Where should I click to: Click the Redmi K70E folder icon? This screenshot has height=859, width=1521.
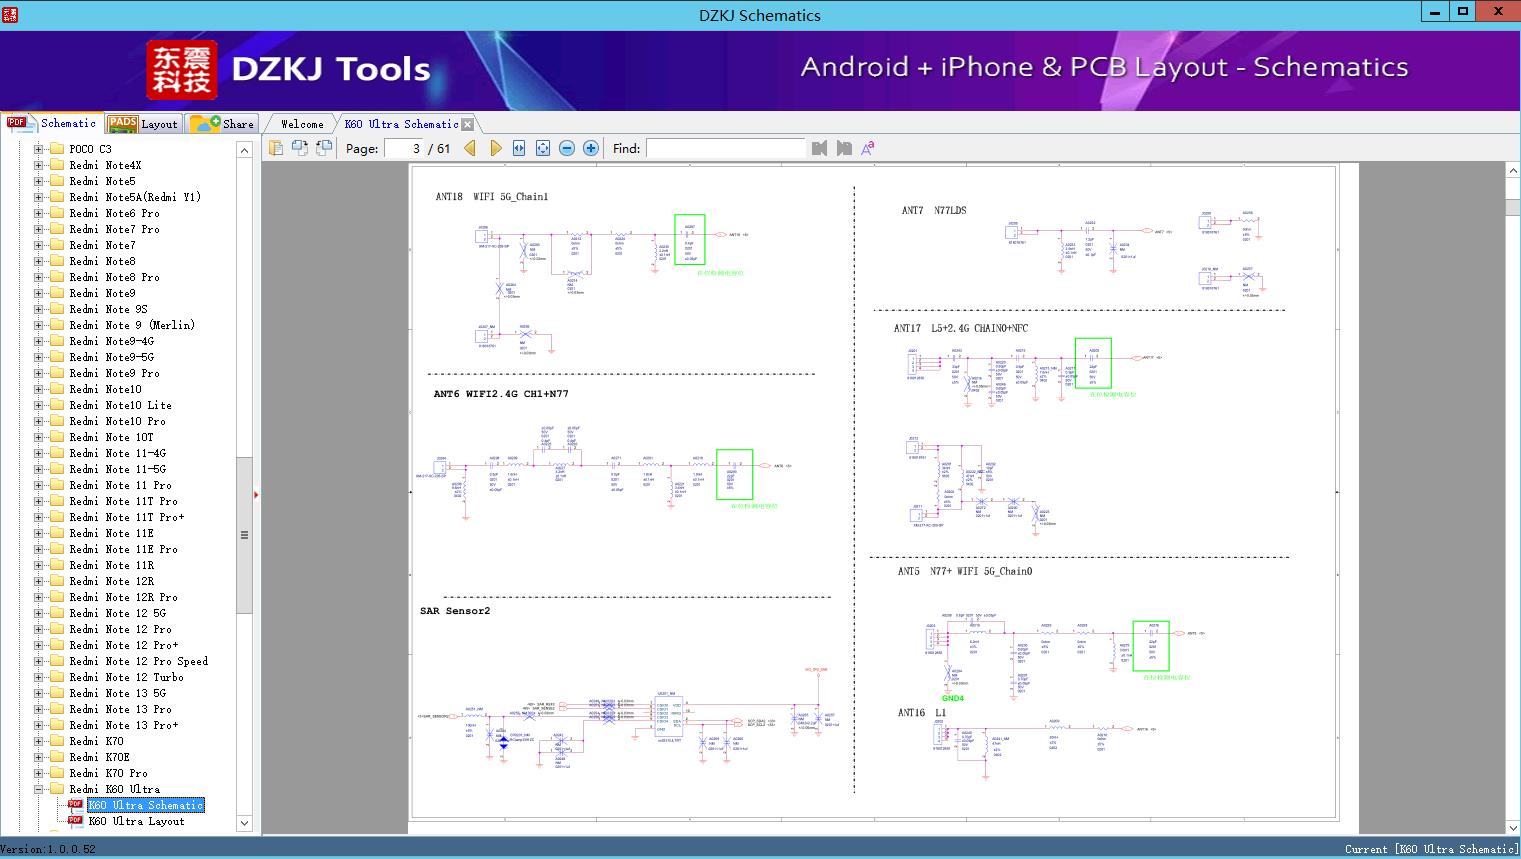pos(57,757)
